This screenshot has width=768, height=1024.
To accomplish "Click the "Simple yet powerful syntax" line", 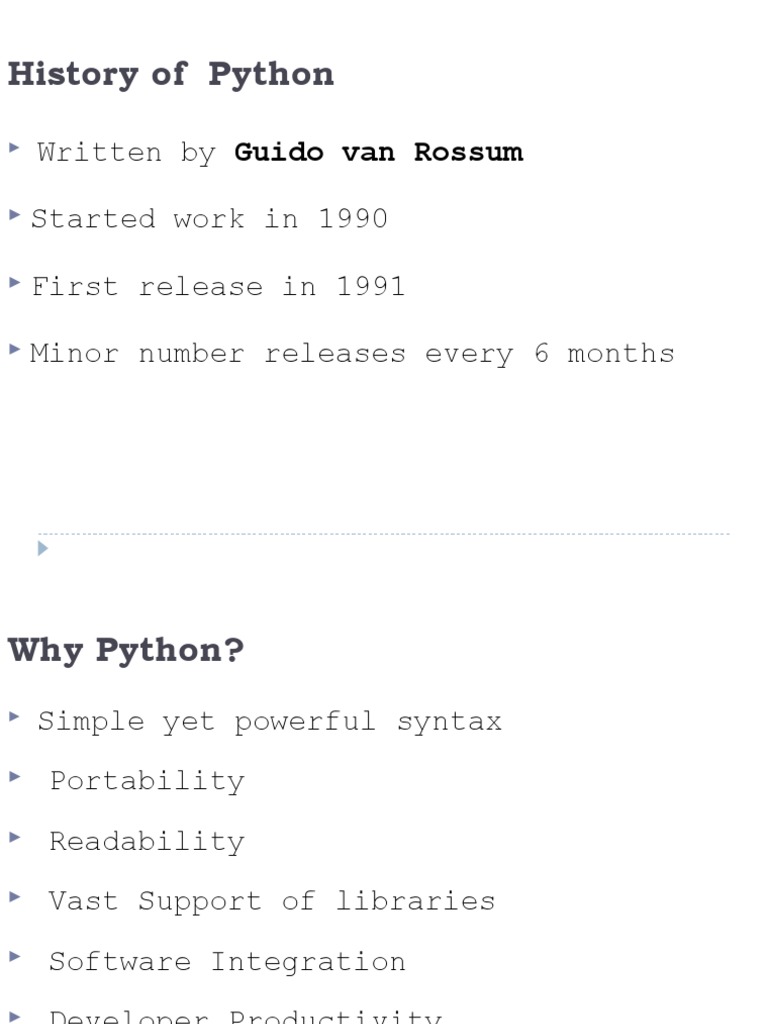I will point(269,722).
